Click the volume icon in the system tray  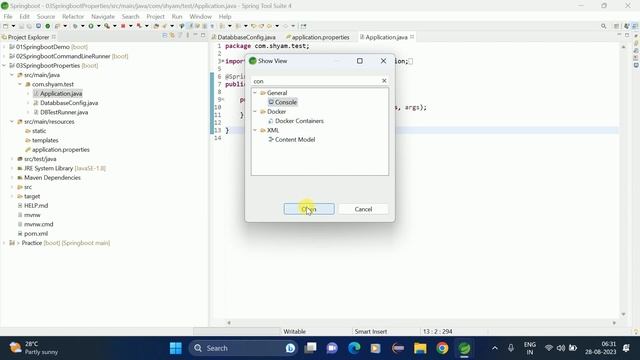pyautogui.click(x=561, y=348)
